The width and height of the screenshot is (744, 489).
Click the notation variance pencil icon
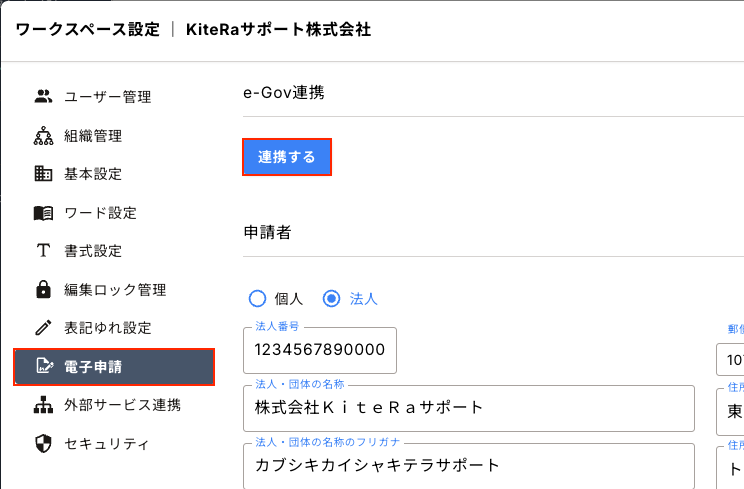point(43,328)
